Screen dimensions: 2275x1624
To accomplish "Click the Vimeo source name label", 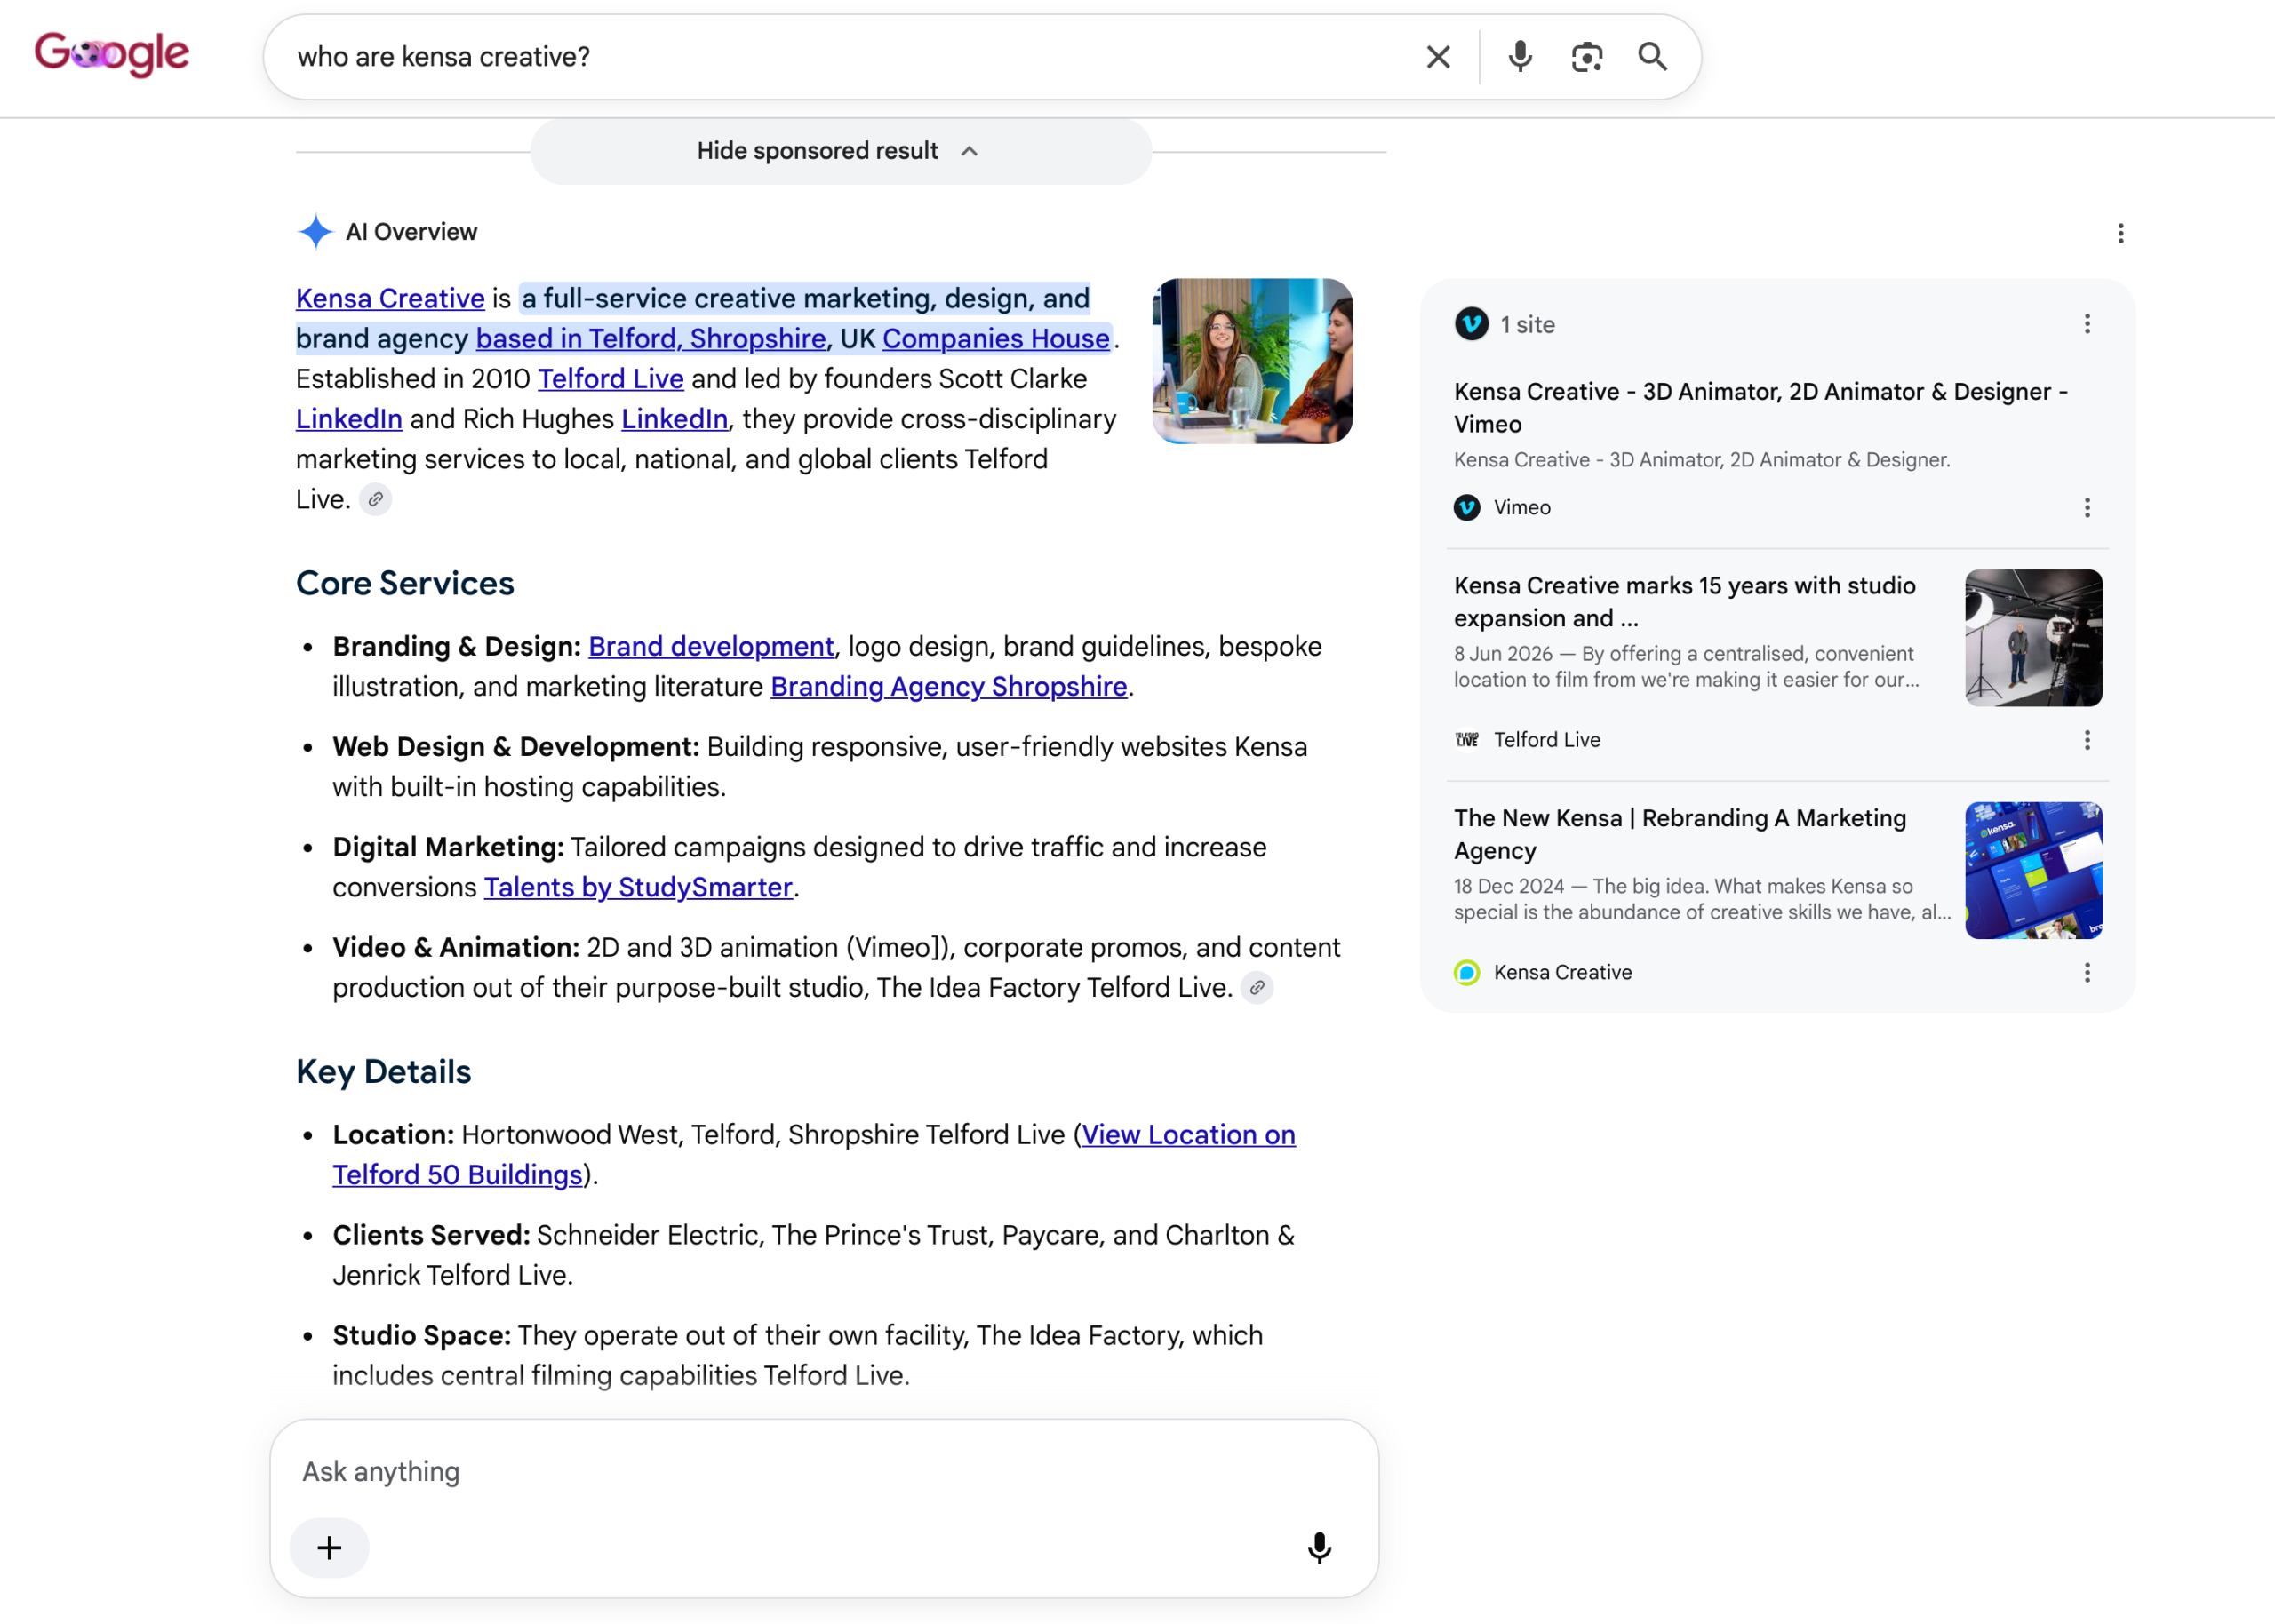I will [1522, 508].
